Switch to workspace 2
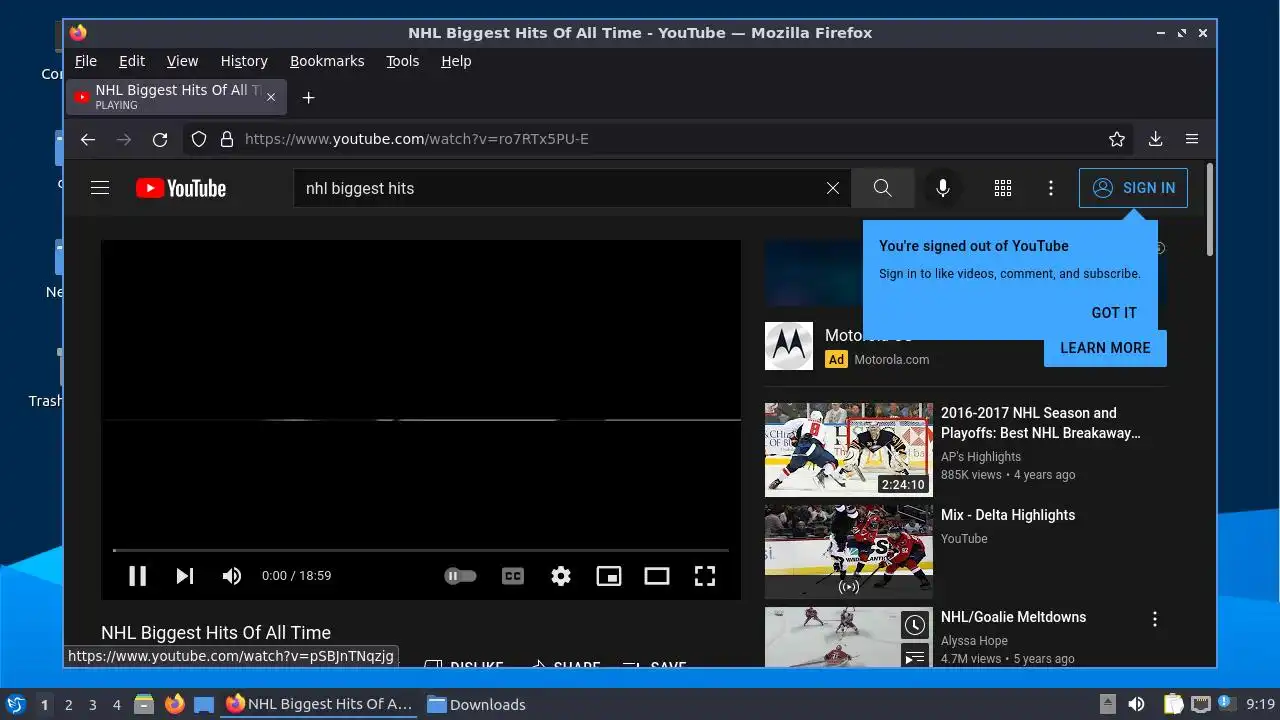1280x720 pixels. 69,705
